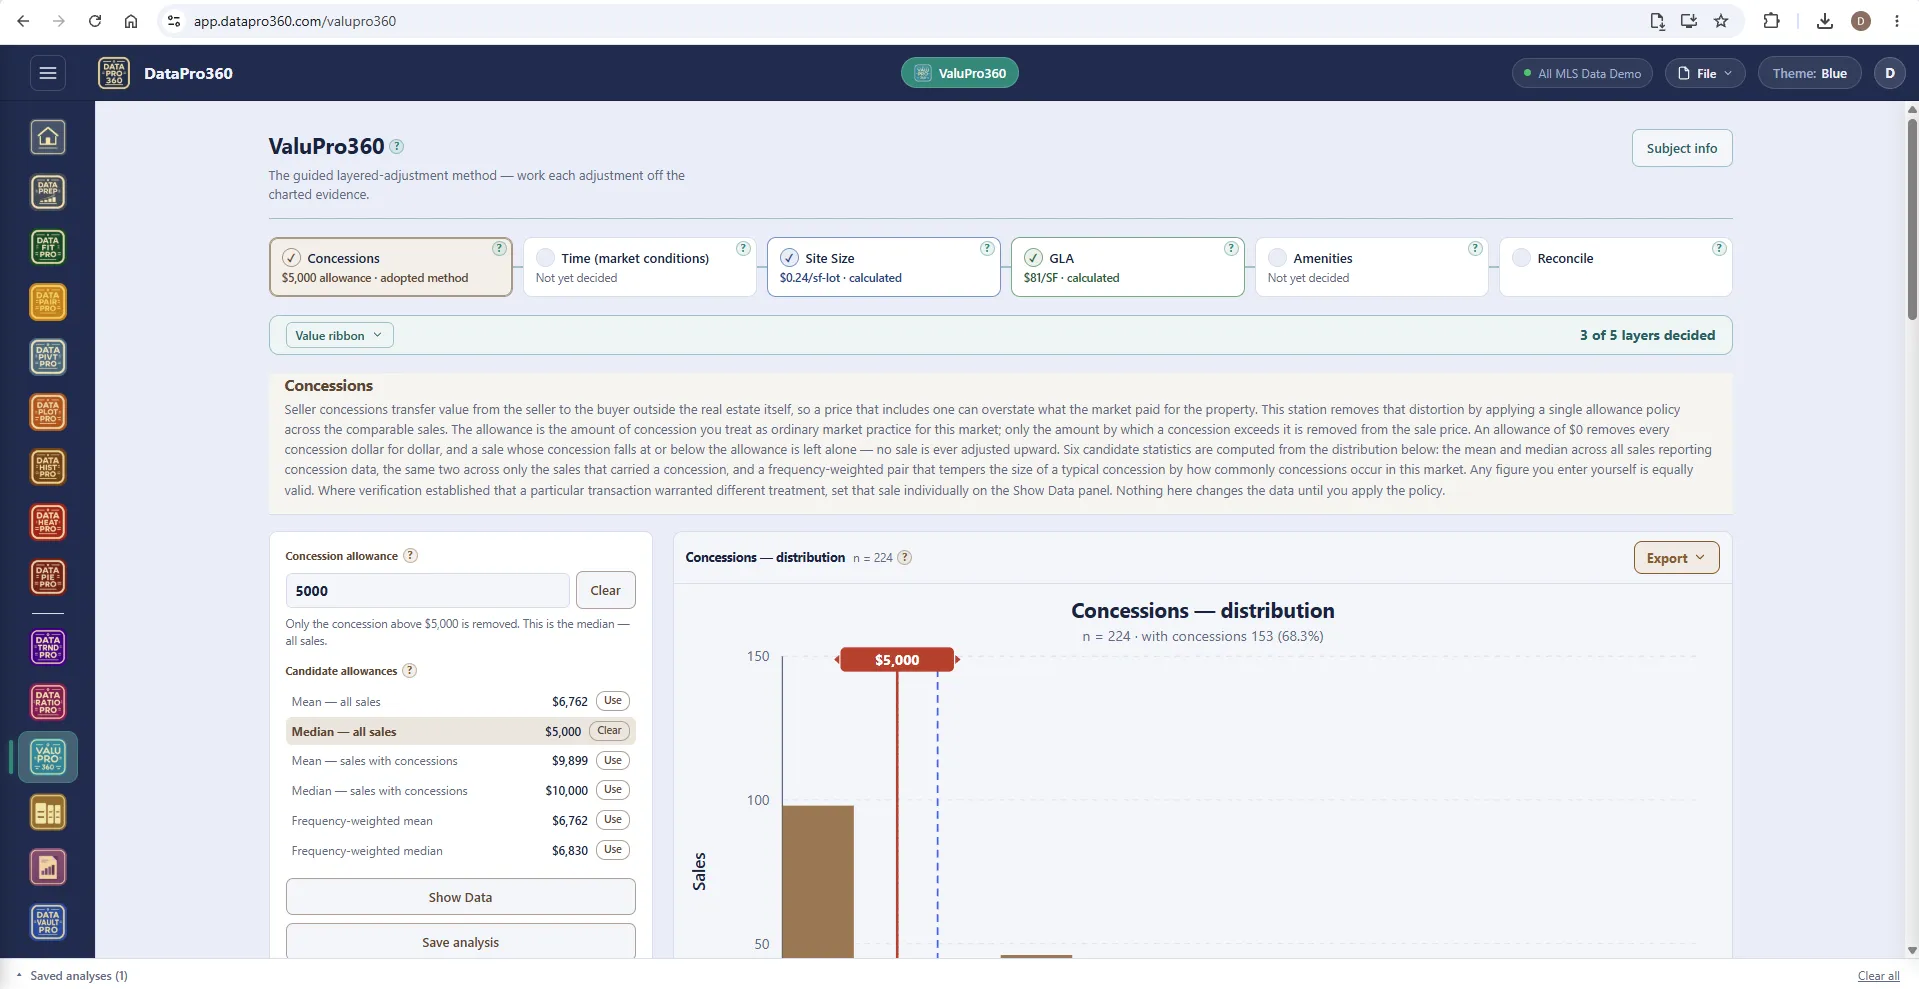Click the Save analysis button
Image resolution: width=1919 pixels, height=989 pixels.
point(460,942)
